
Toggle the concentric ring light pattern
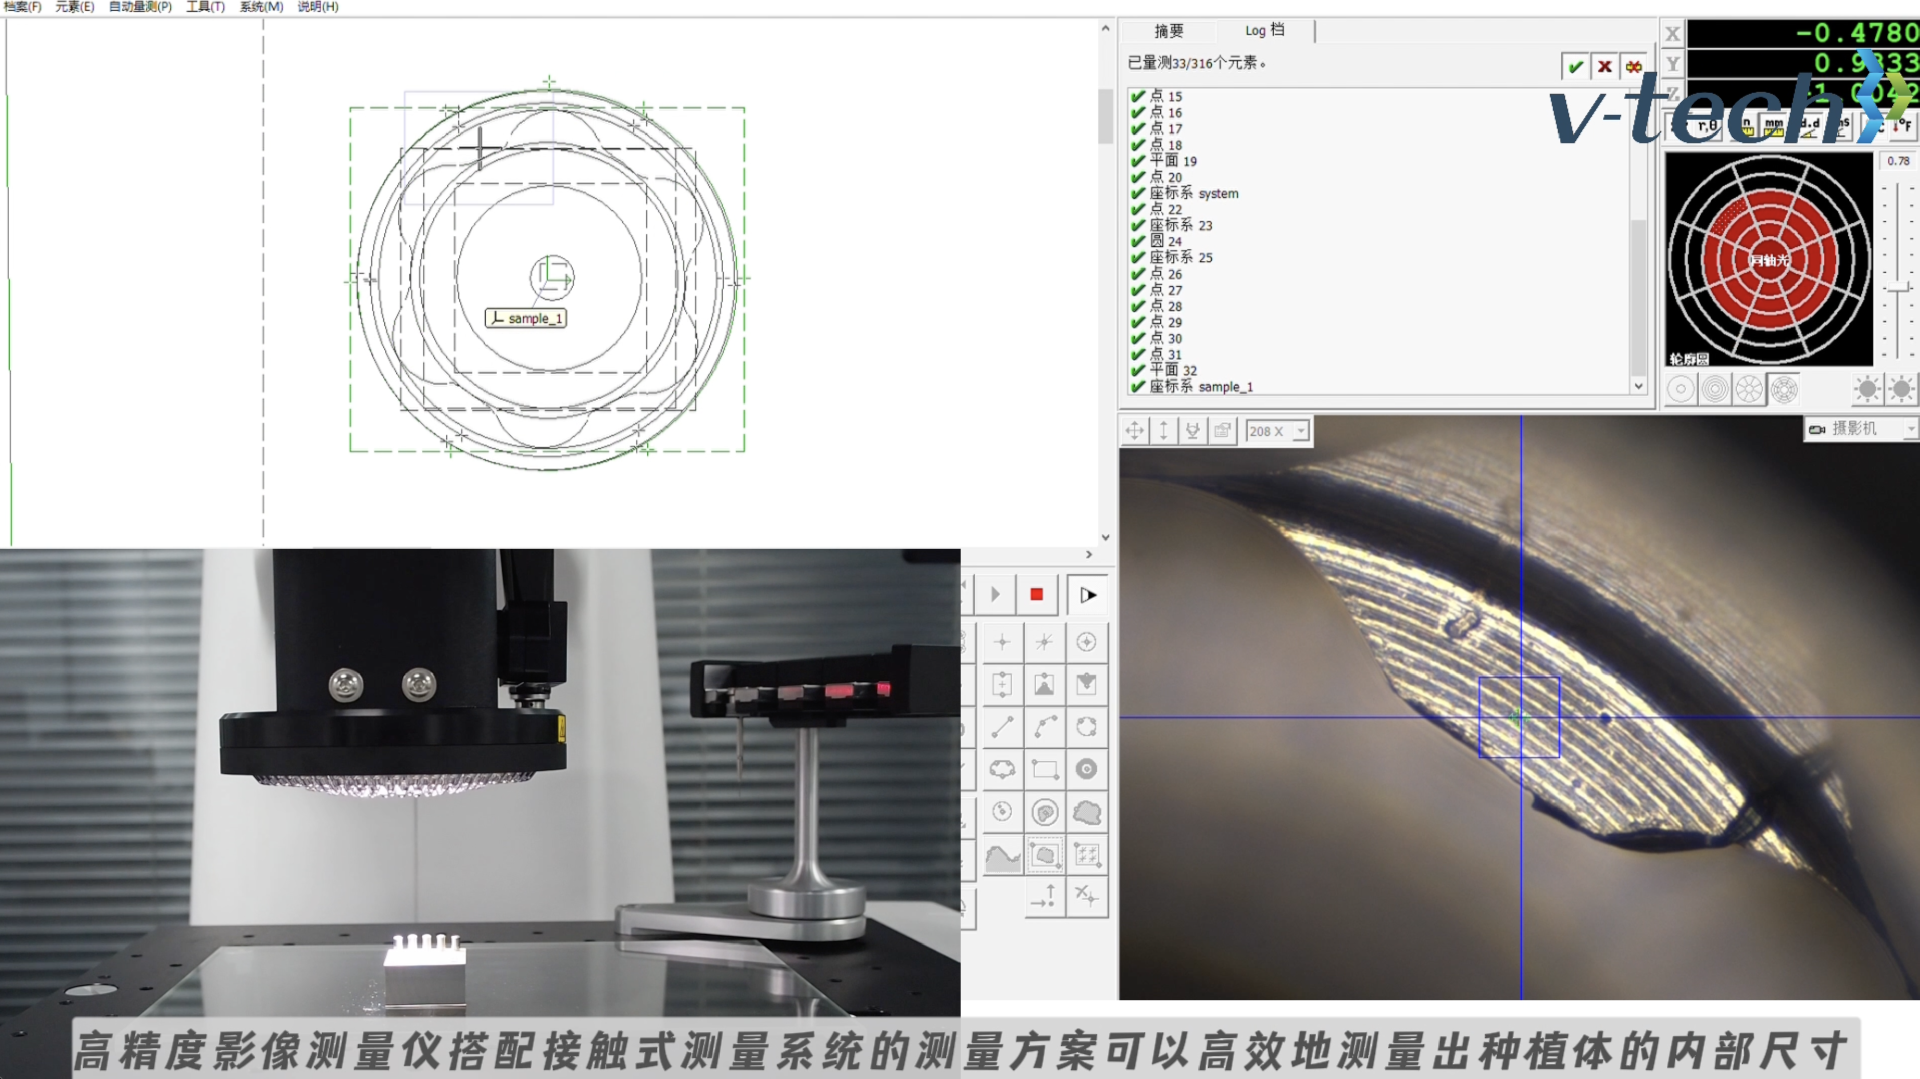(x=1715, y=389)
